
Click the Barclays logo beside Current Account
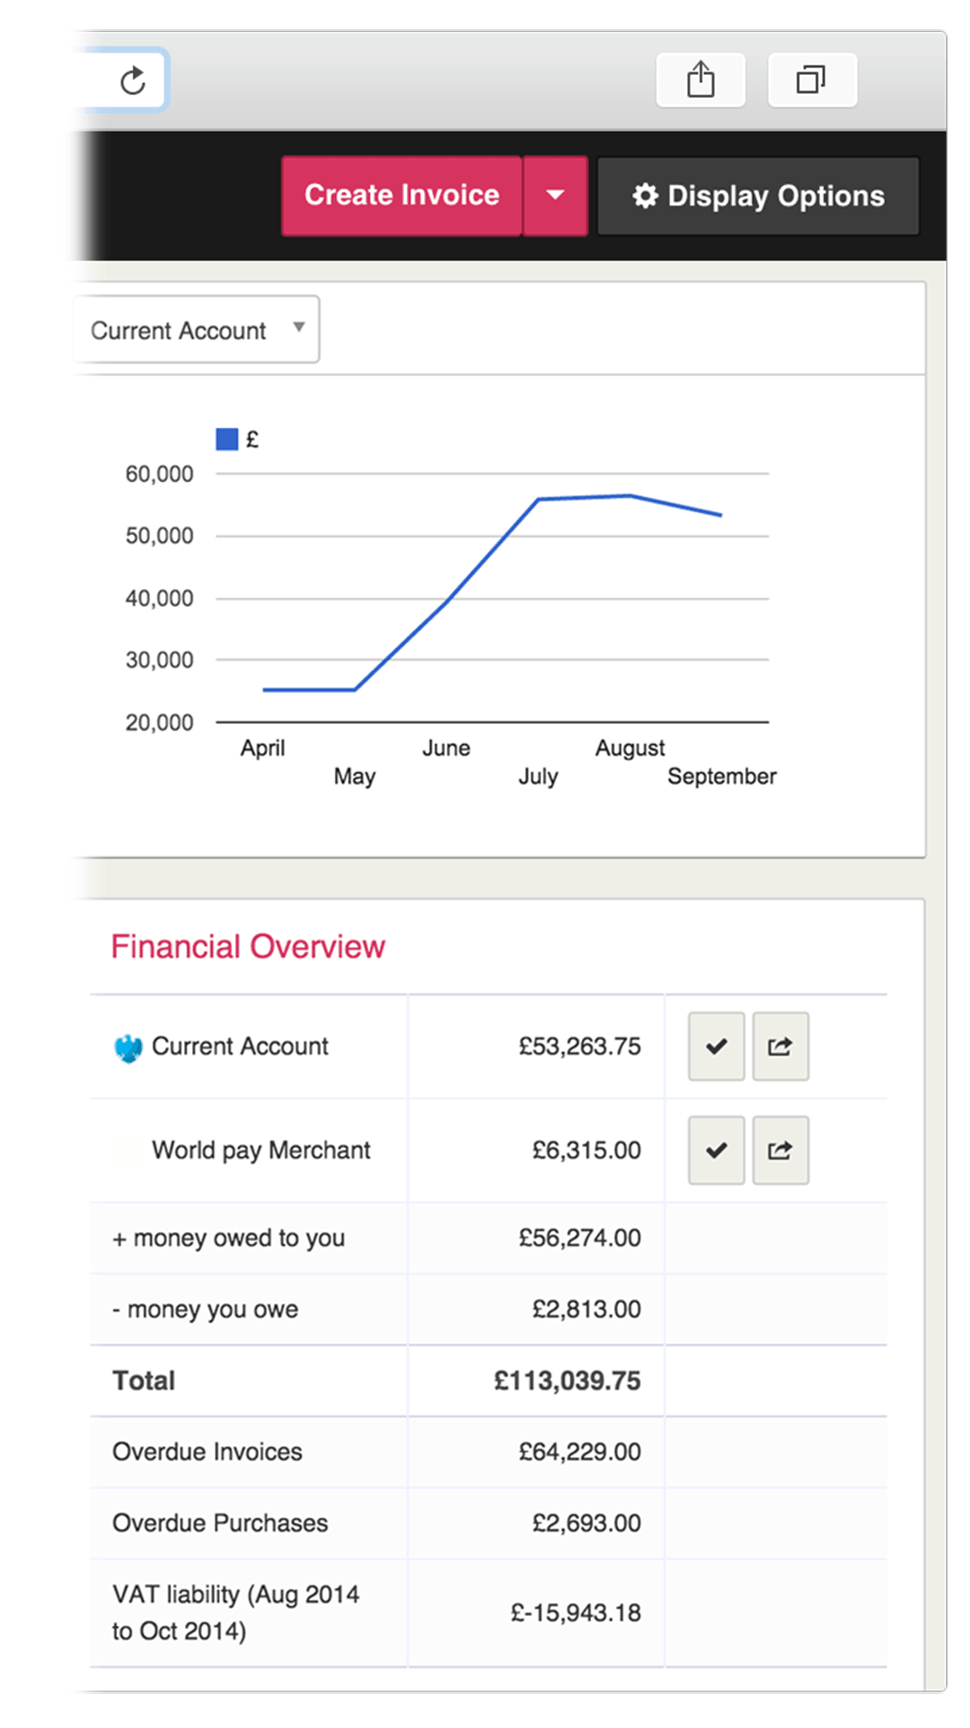click(x=128, y=1048)
